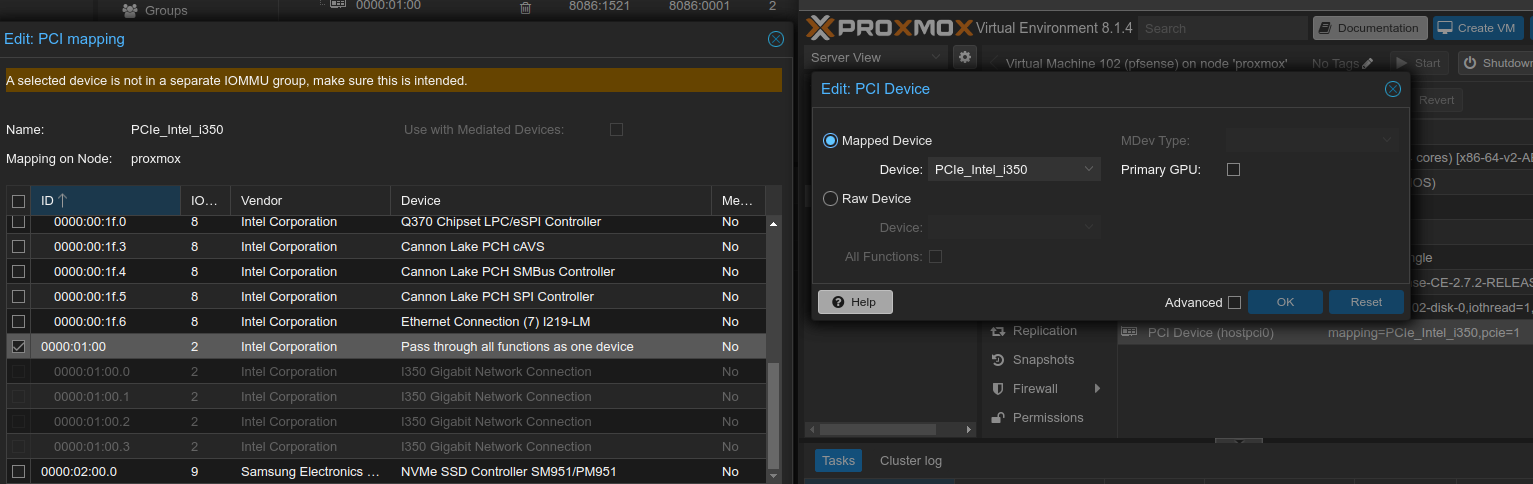Click Reset in the PCI Device dialog

coord(1366,302)
